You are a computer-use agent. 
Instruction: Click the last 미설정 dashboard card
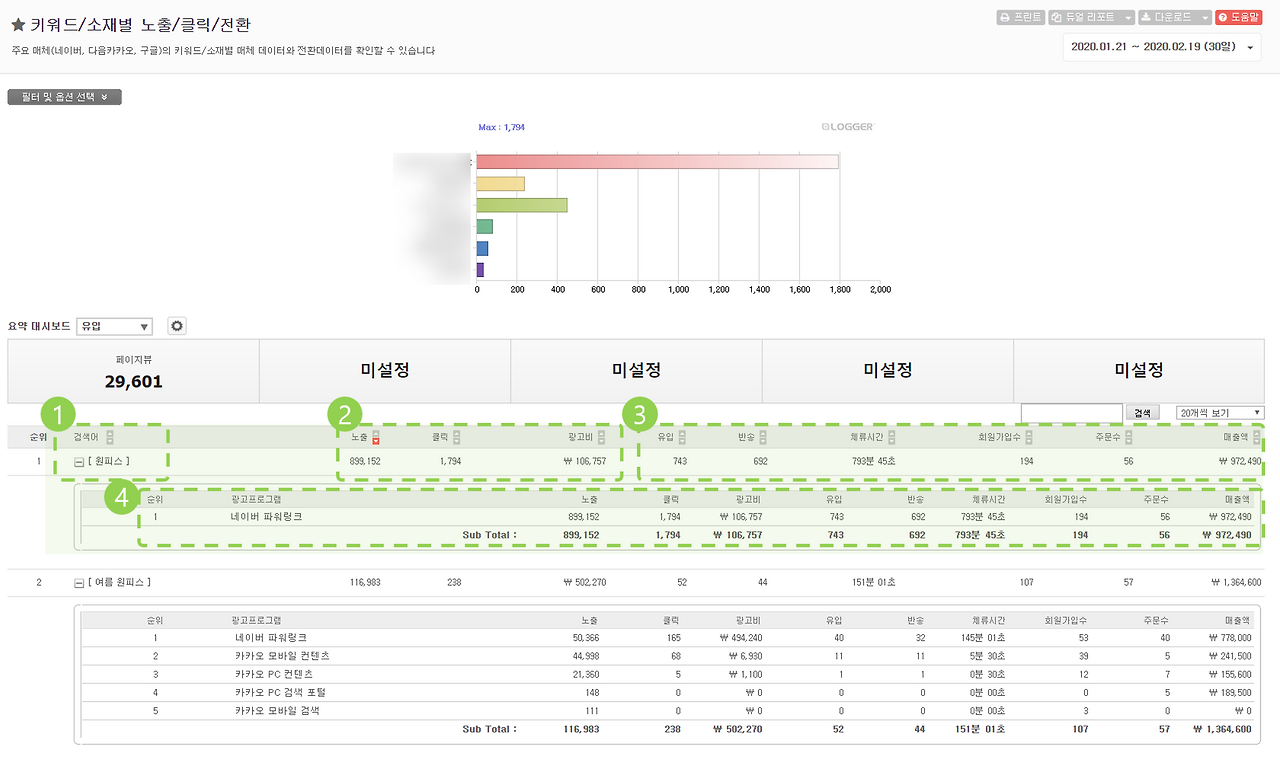(1138, 371)
